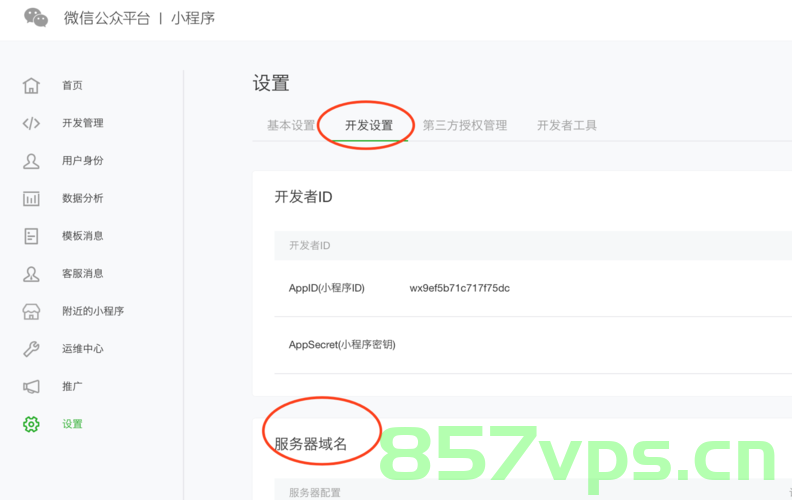792x500 pixels.
Task: Select the green 设置 sidebar item
Action: pyautogui.click(x=72, y=424)
